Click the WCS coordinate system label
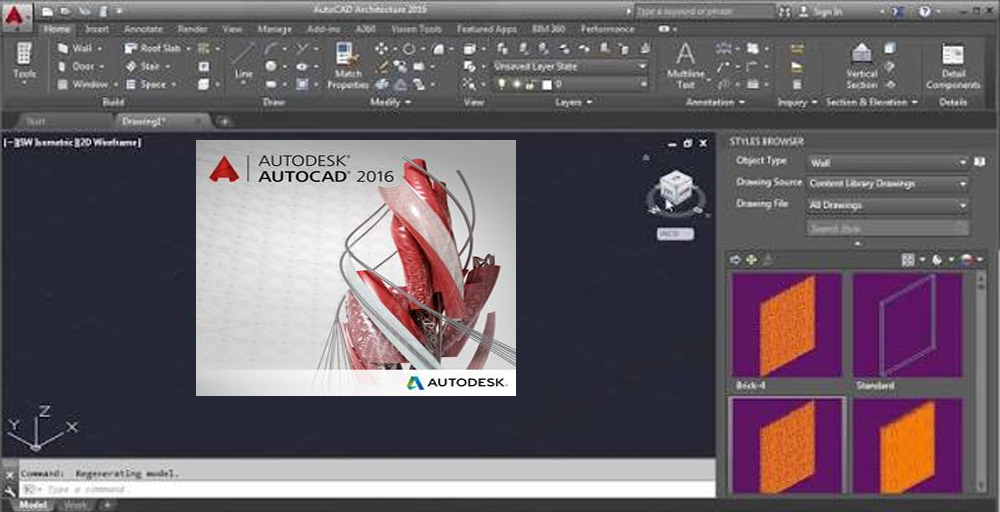 [675, 234]
